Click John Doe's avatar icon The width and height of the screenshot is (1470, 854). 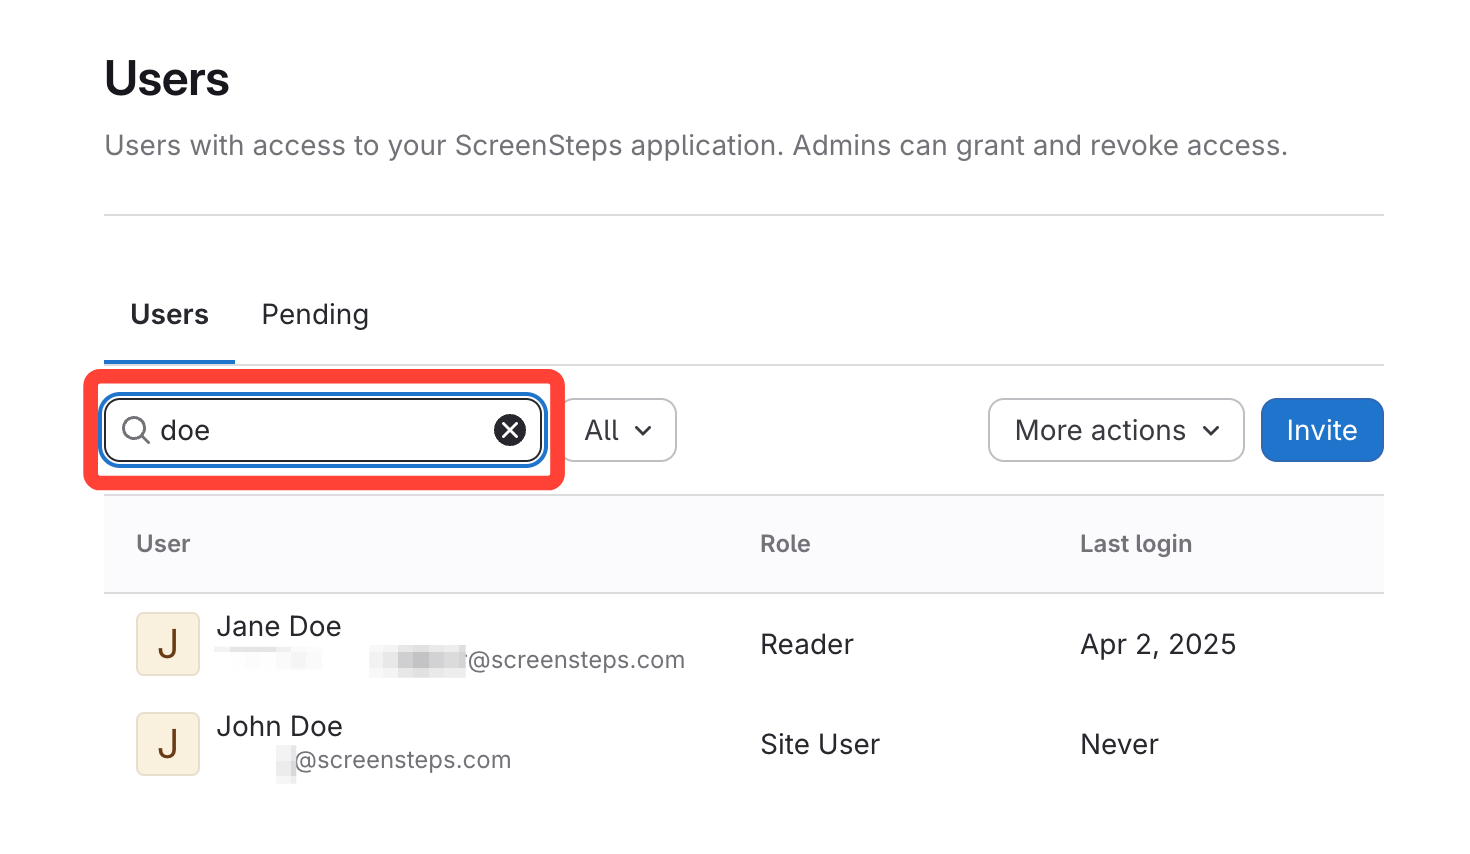coord(168,744)
